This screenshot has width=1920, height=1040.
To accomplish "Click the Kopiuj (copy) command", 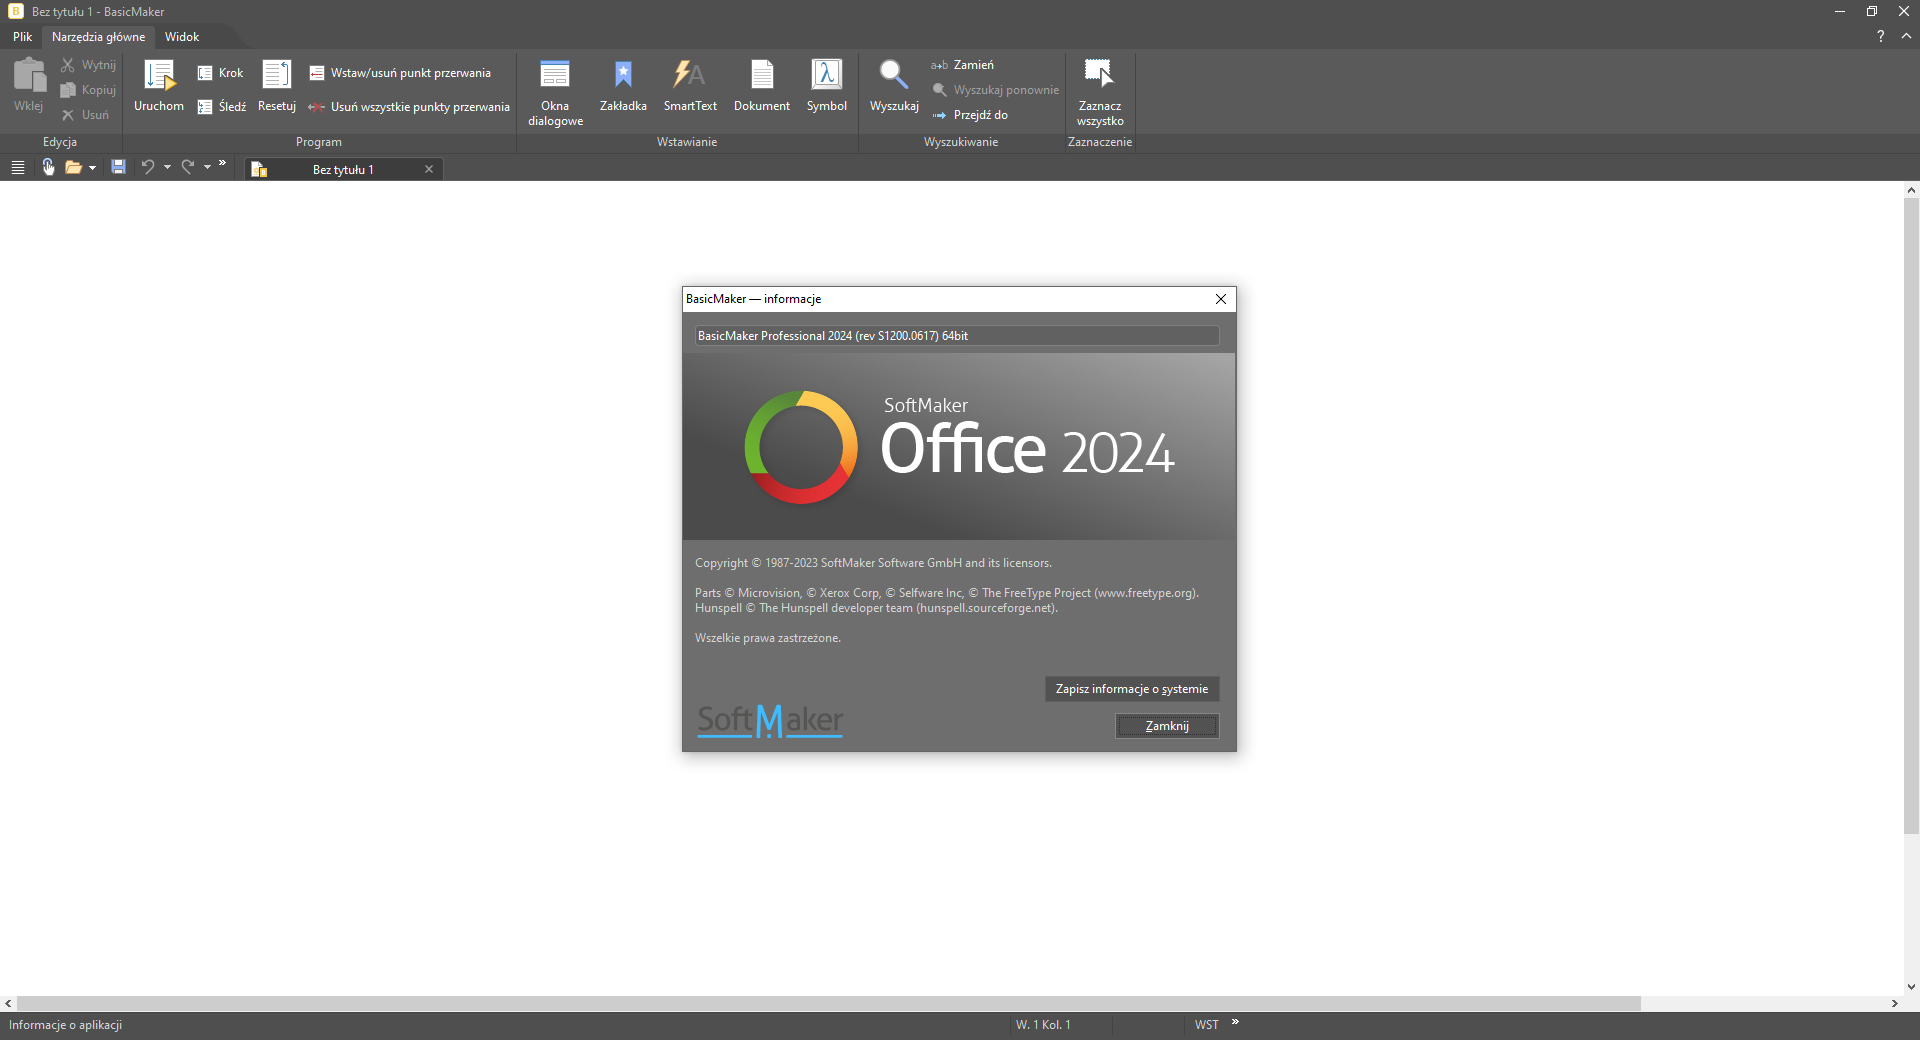I will click(88, 90).
